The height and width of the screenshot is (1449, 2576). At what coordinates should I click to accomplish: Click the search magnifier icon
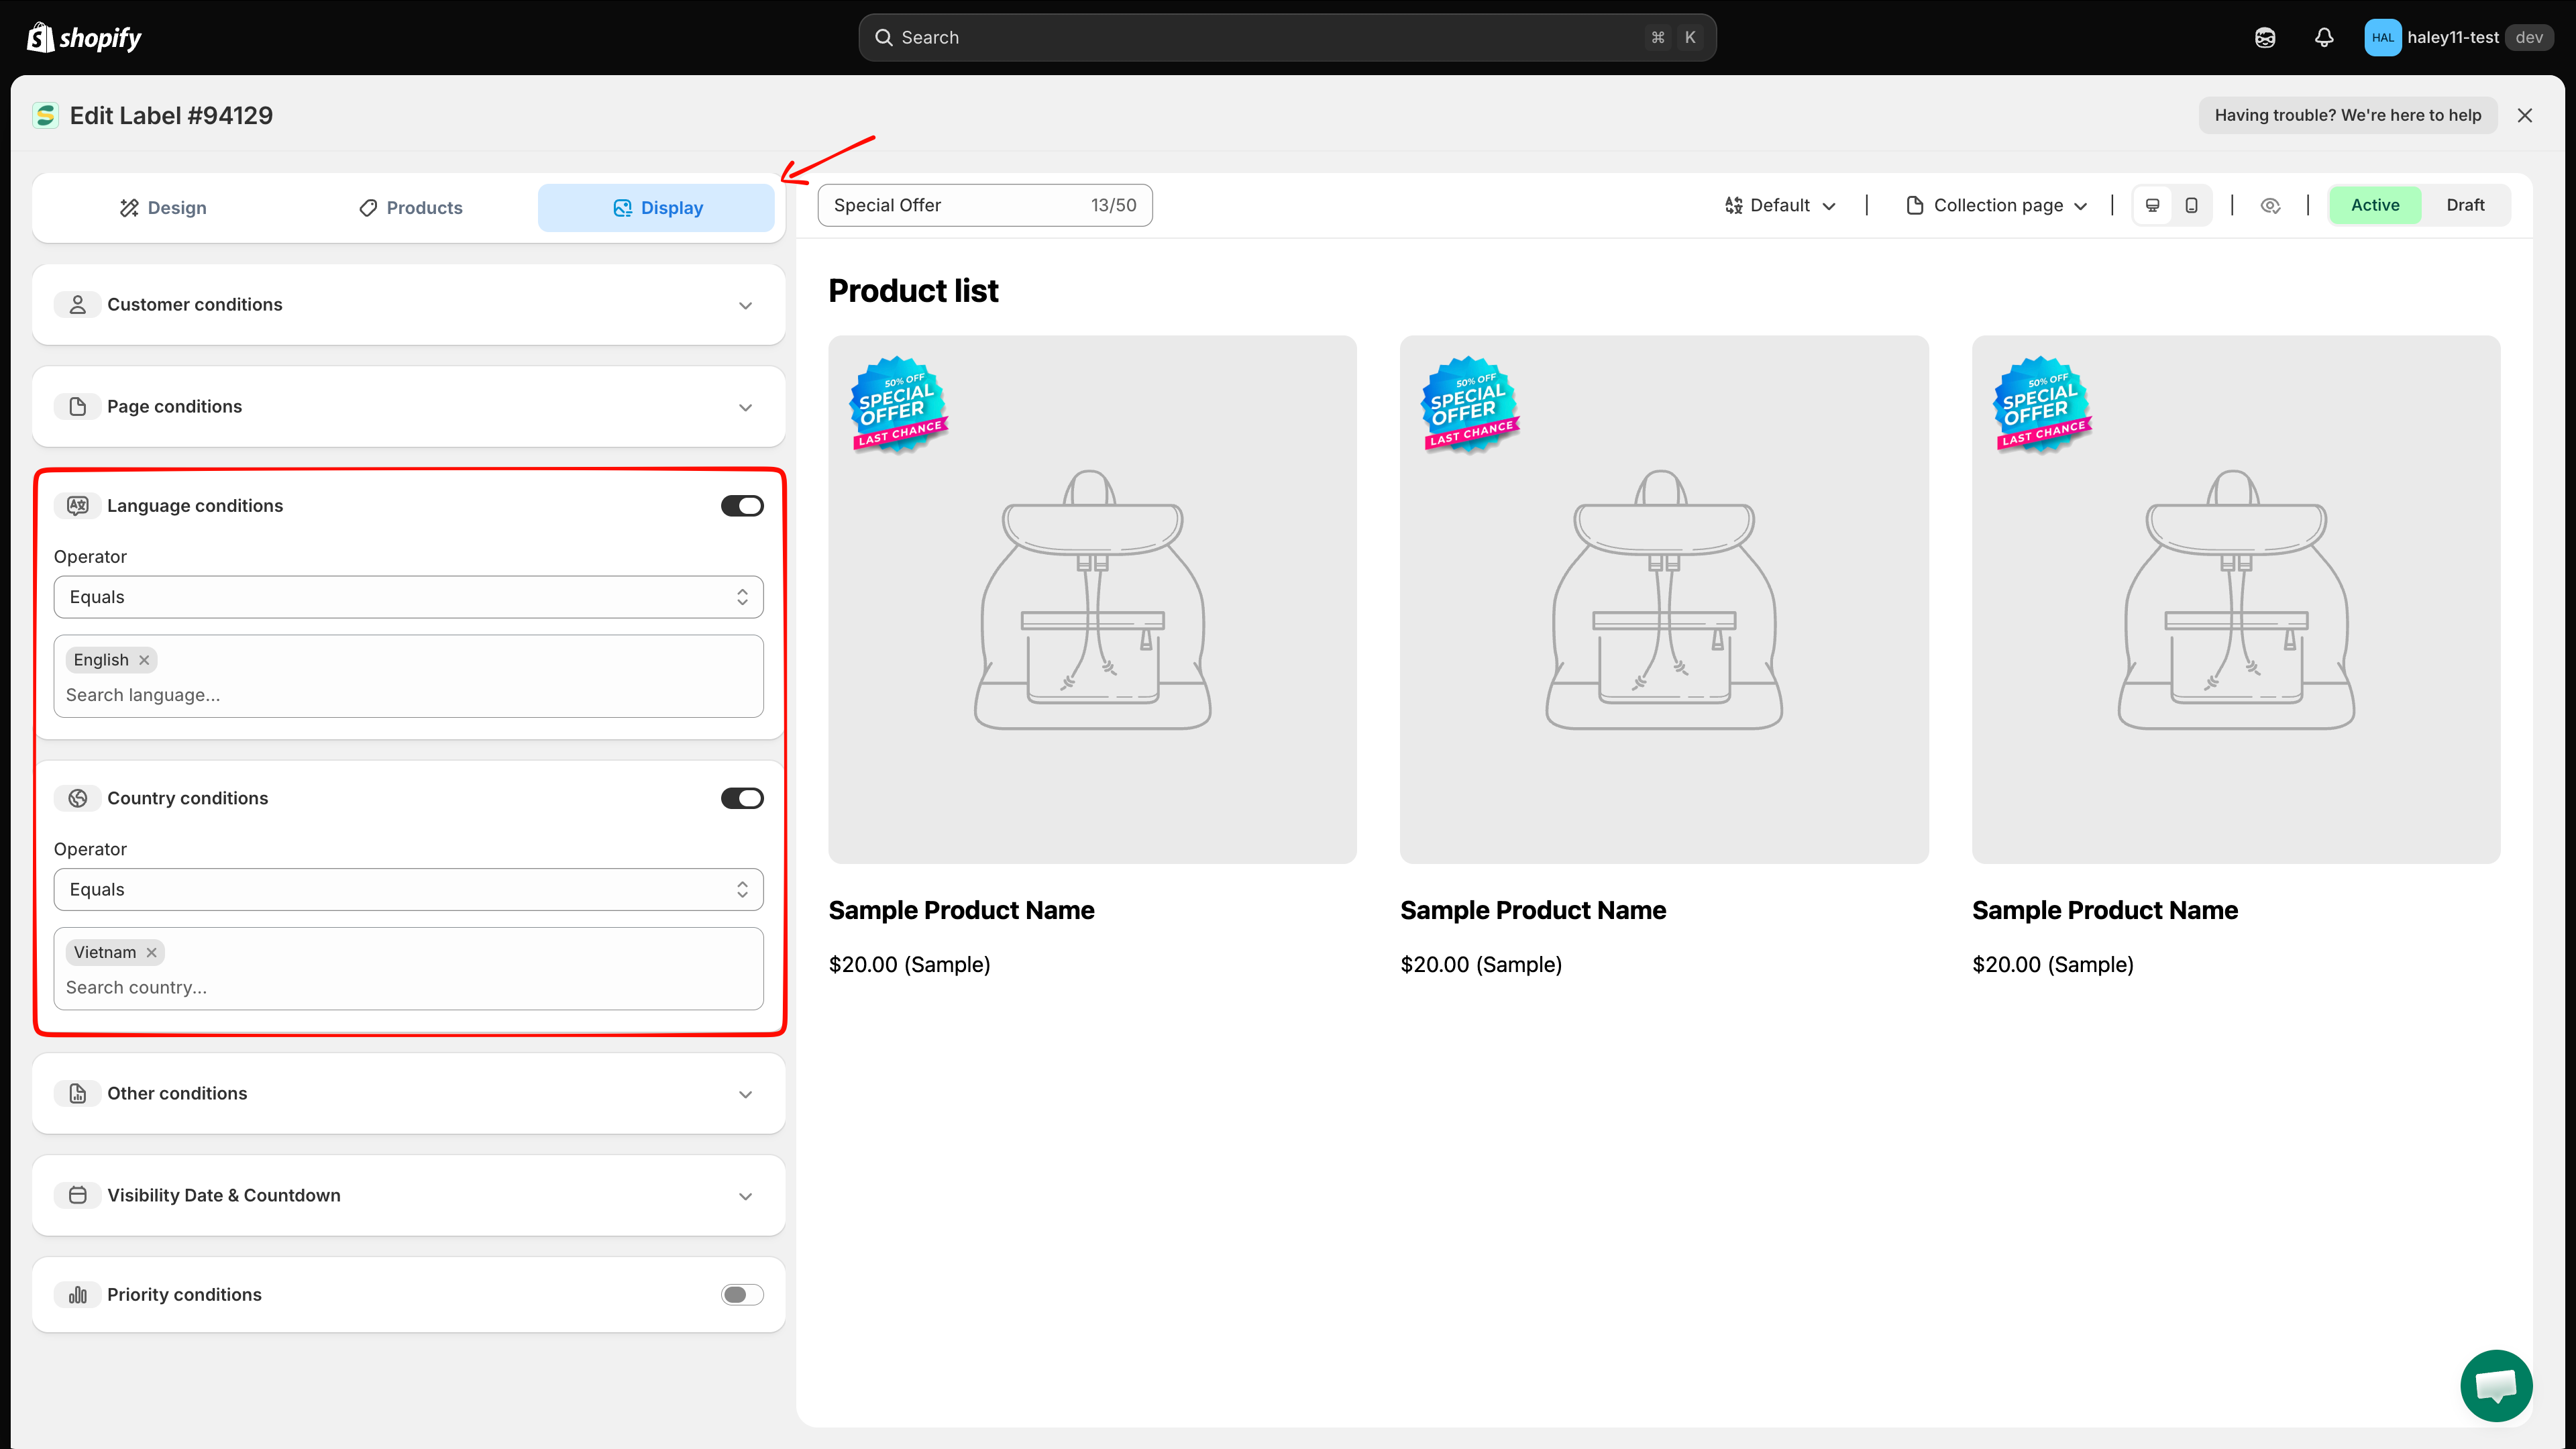pyautogui.click(x=884, y=37)
